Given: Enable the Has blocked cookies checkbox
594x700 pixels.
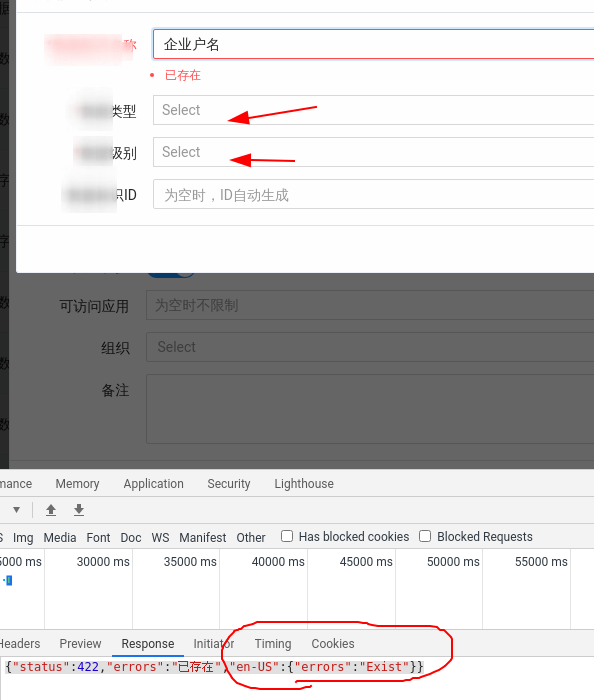Looking at the screenshot, I should tap(287, 536).
